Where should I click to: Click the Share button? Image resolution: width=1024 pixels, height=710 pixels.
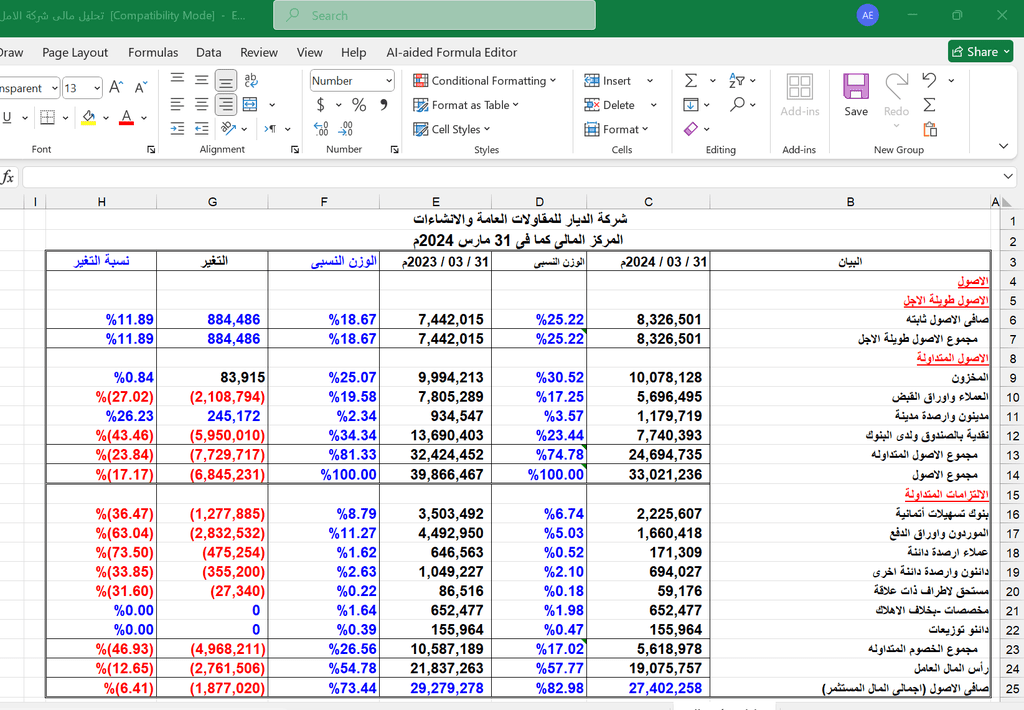click(x=976, y=52)
